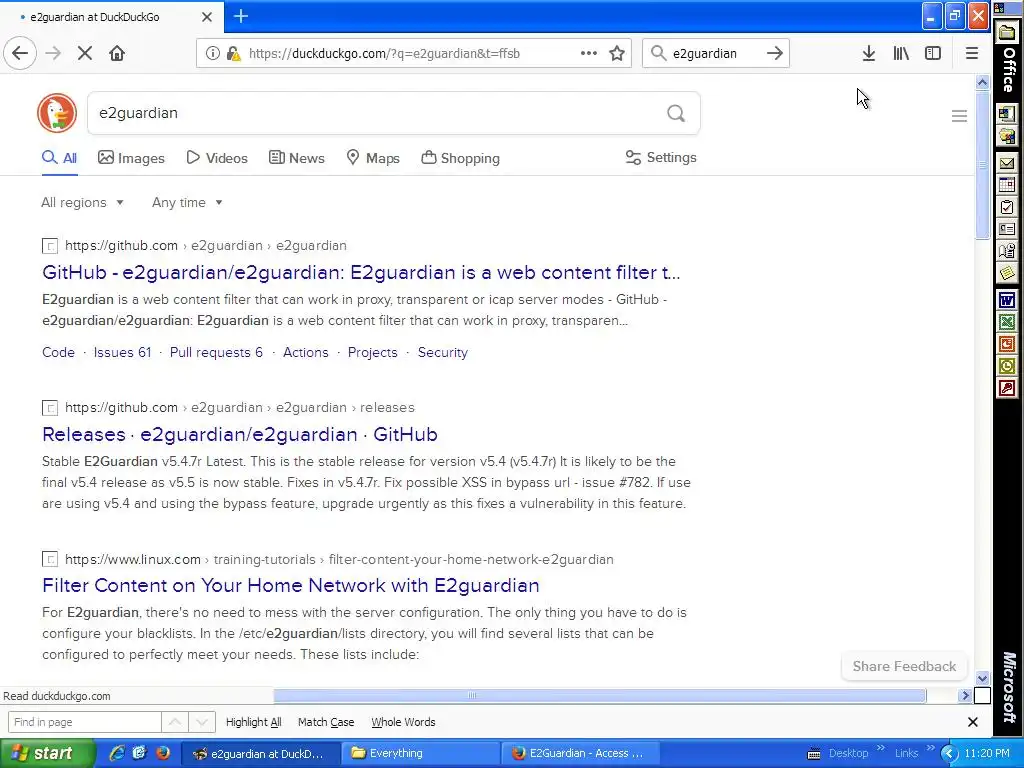Open the Firefox hamburger menu

(972, 53)
